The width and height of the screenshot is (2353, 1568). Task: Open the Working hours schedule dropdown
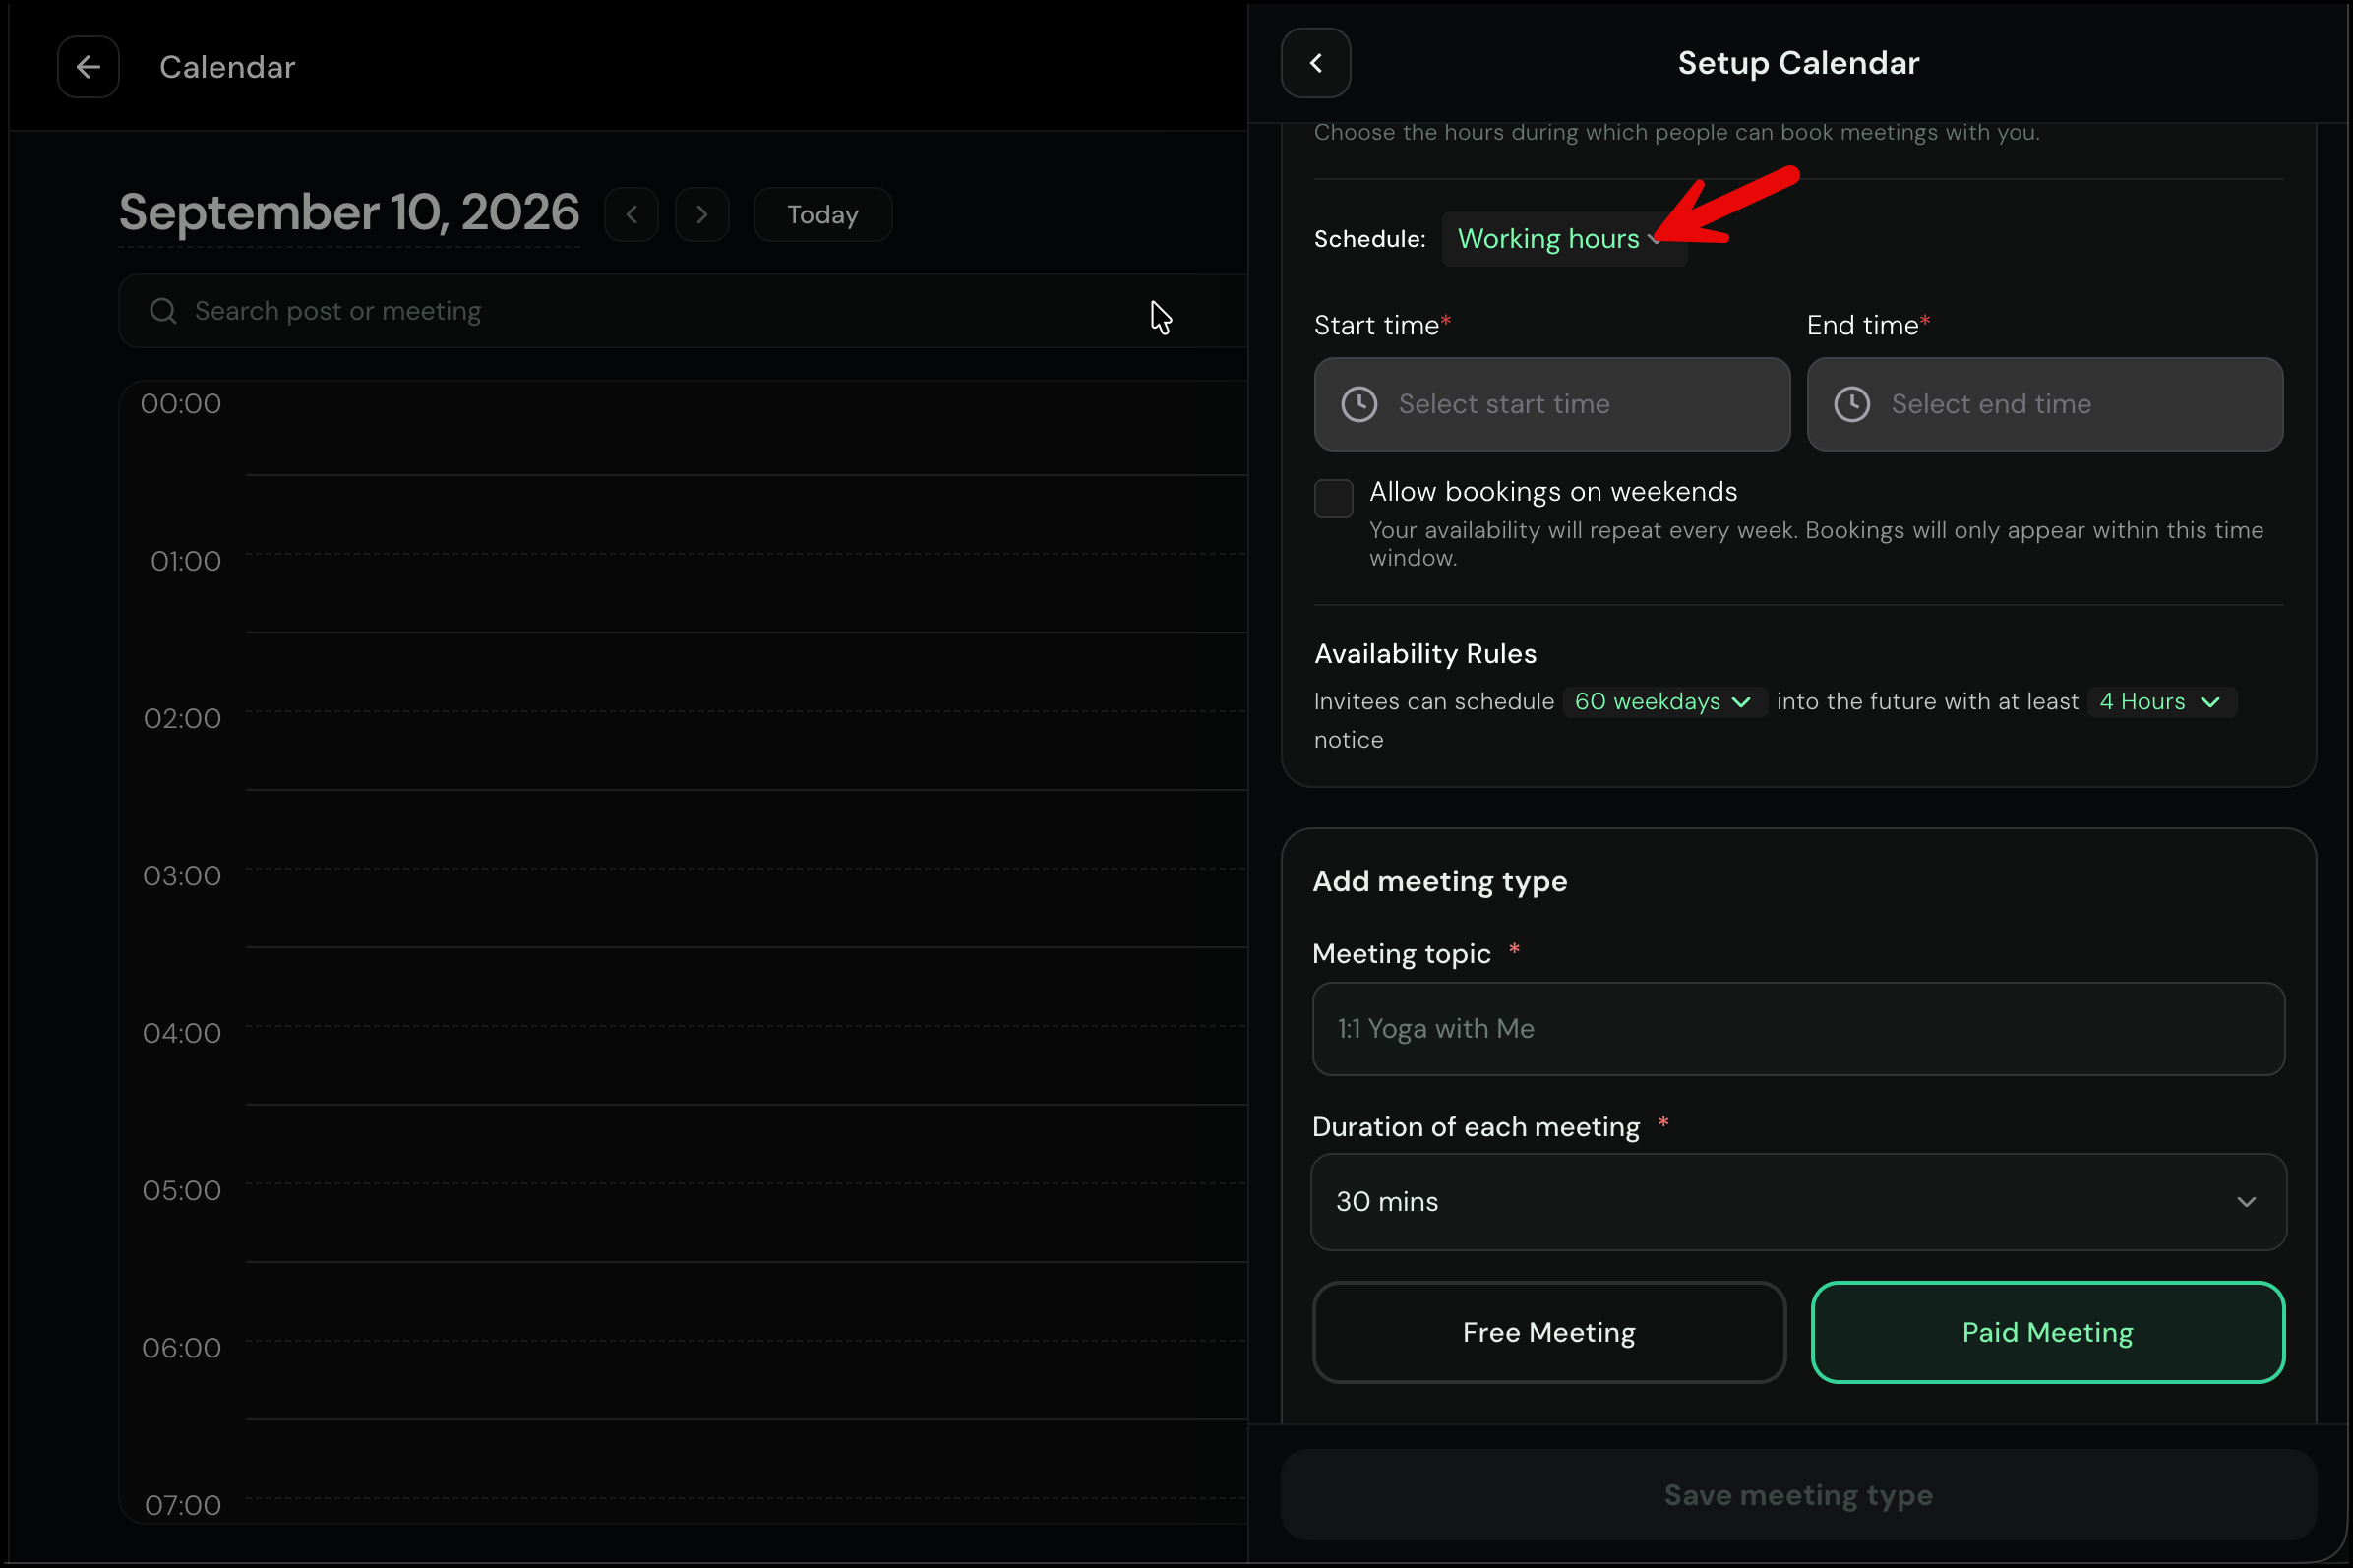(1564, 239)
